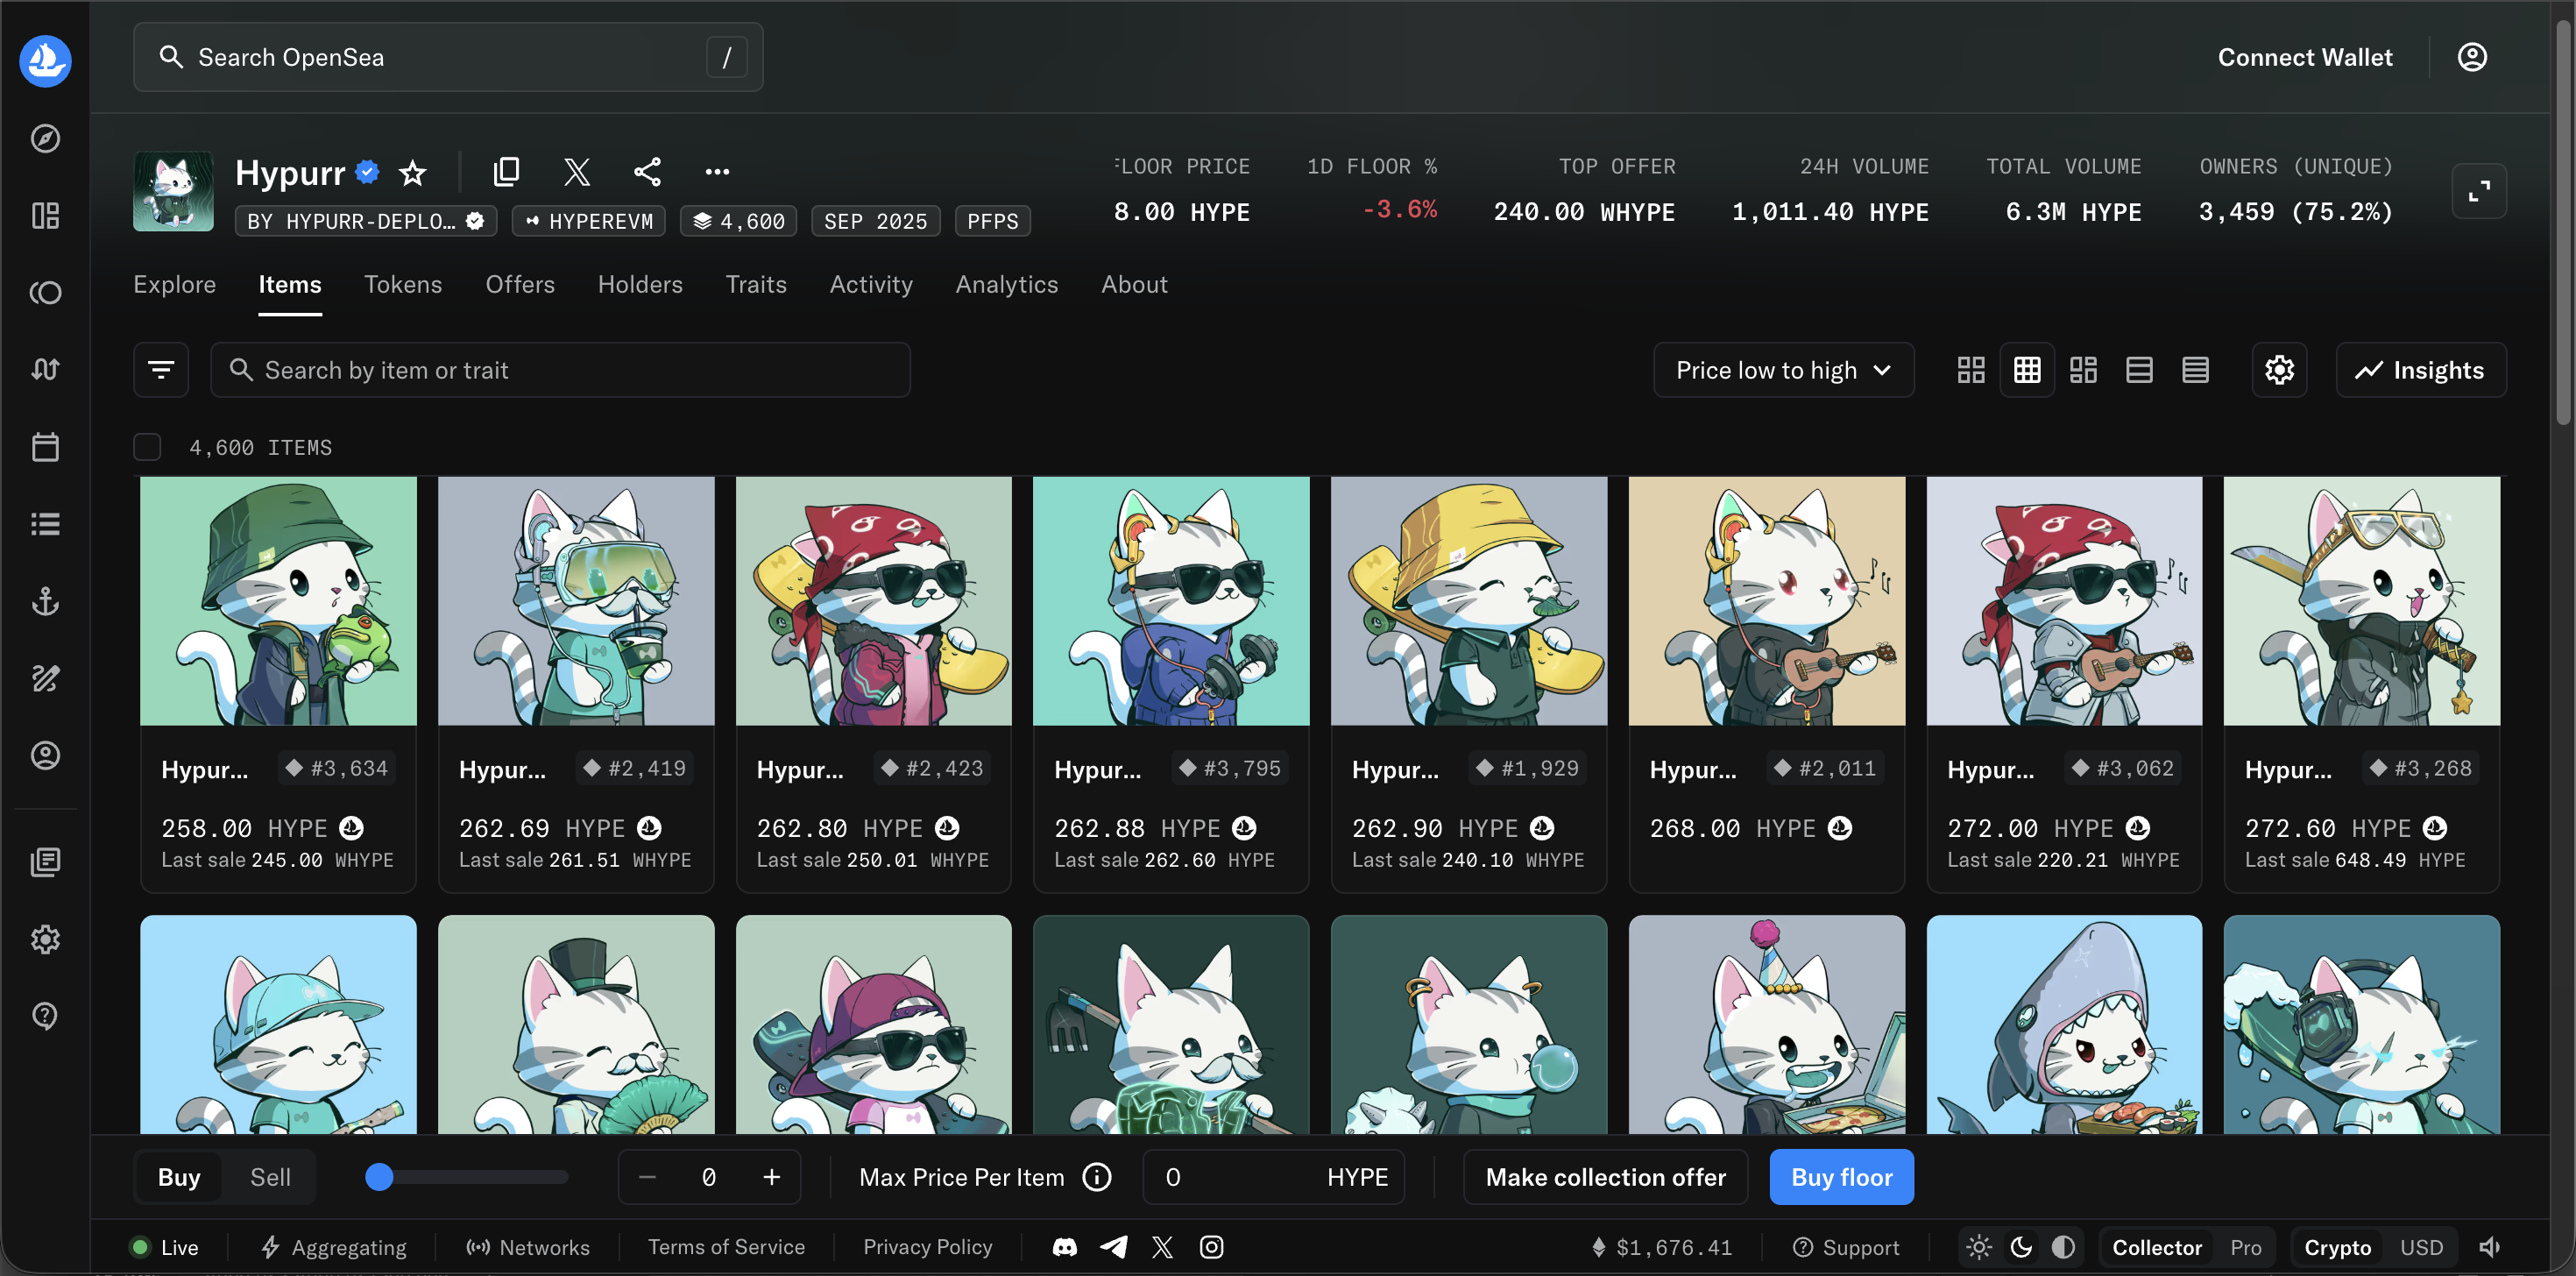The height and width of the screenshot is (1276, 2576).
Task: Switch to Sell mode
Action: (x=270, y=1177)
